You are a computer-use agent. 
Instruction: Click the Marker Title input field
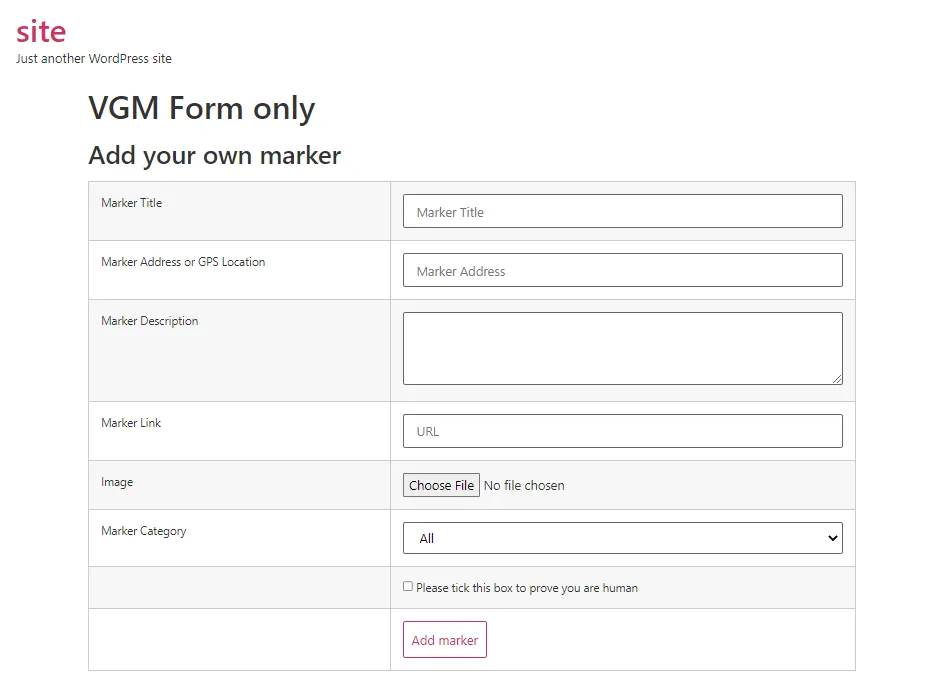(622, 211)
